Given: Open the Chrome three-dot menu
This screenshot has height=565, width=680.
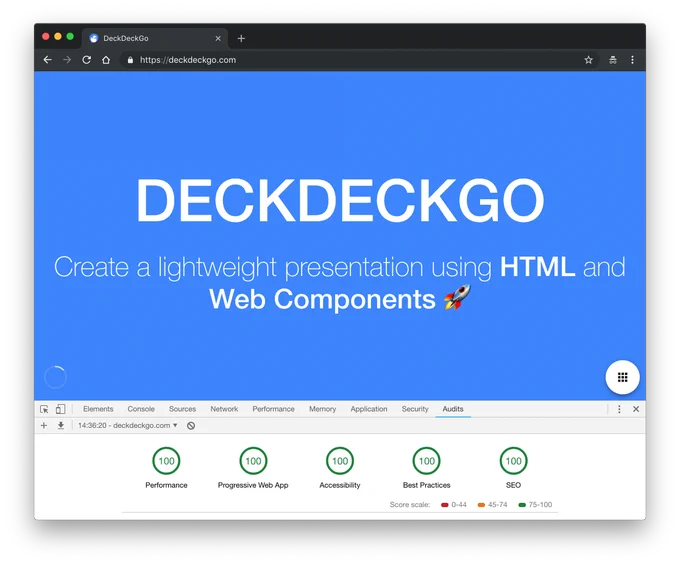Looking at the screenshot, I should pyautogui.click(x=632, y=60).
